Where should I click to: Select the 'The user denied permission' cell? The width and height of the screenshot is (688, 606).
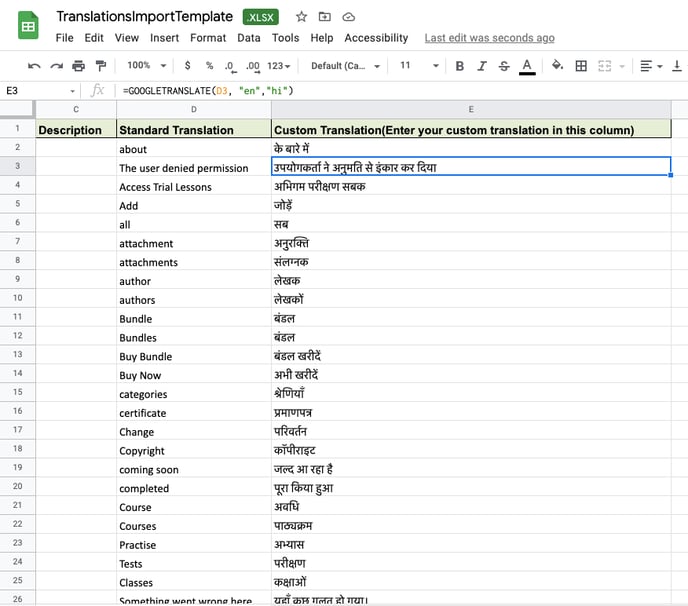pos(194,166)
